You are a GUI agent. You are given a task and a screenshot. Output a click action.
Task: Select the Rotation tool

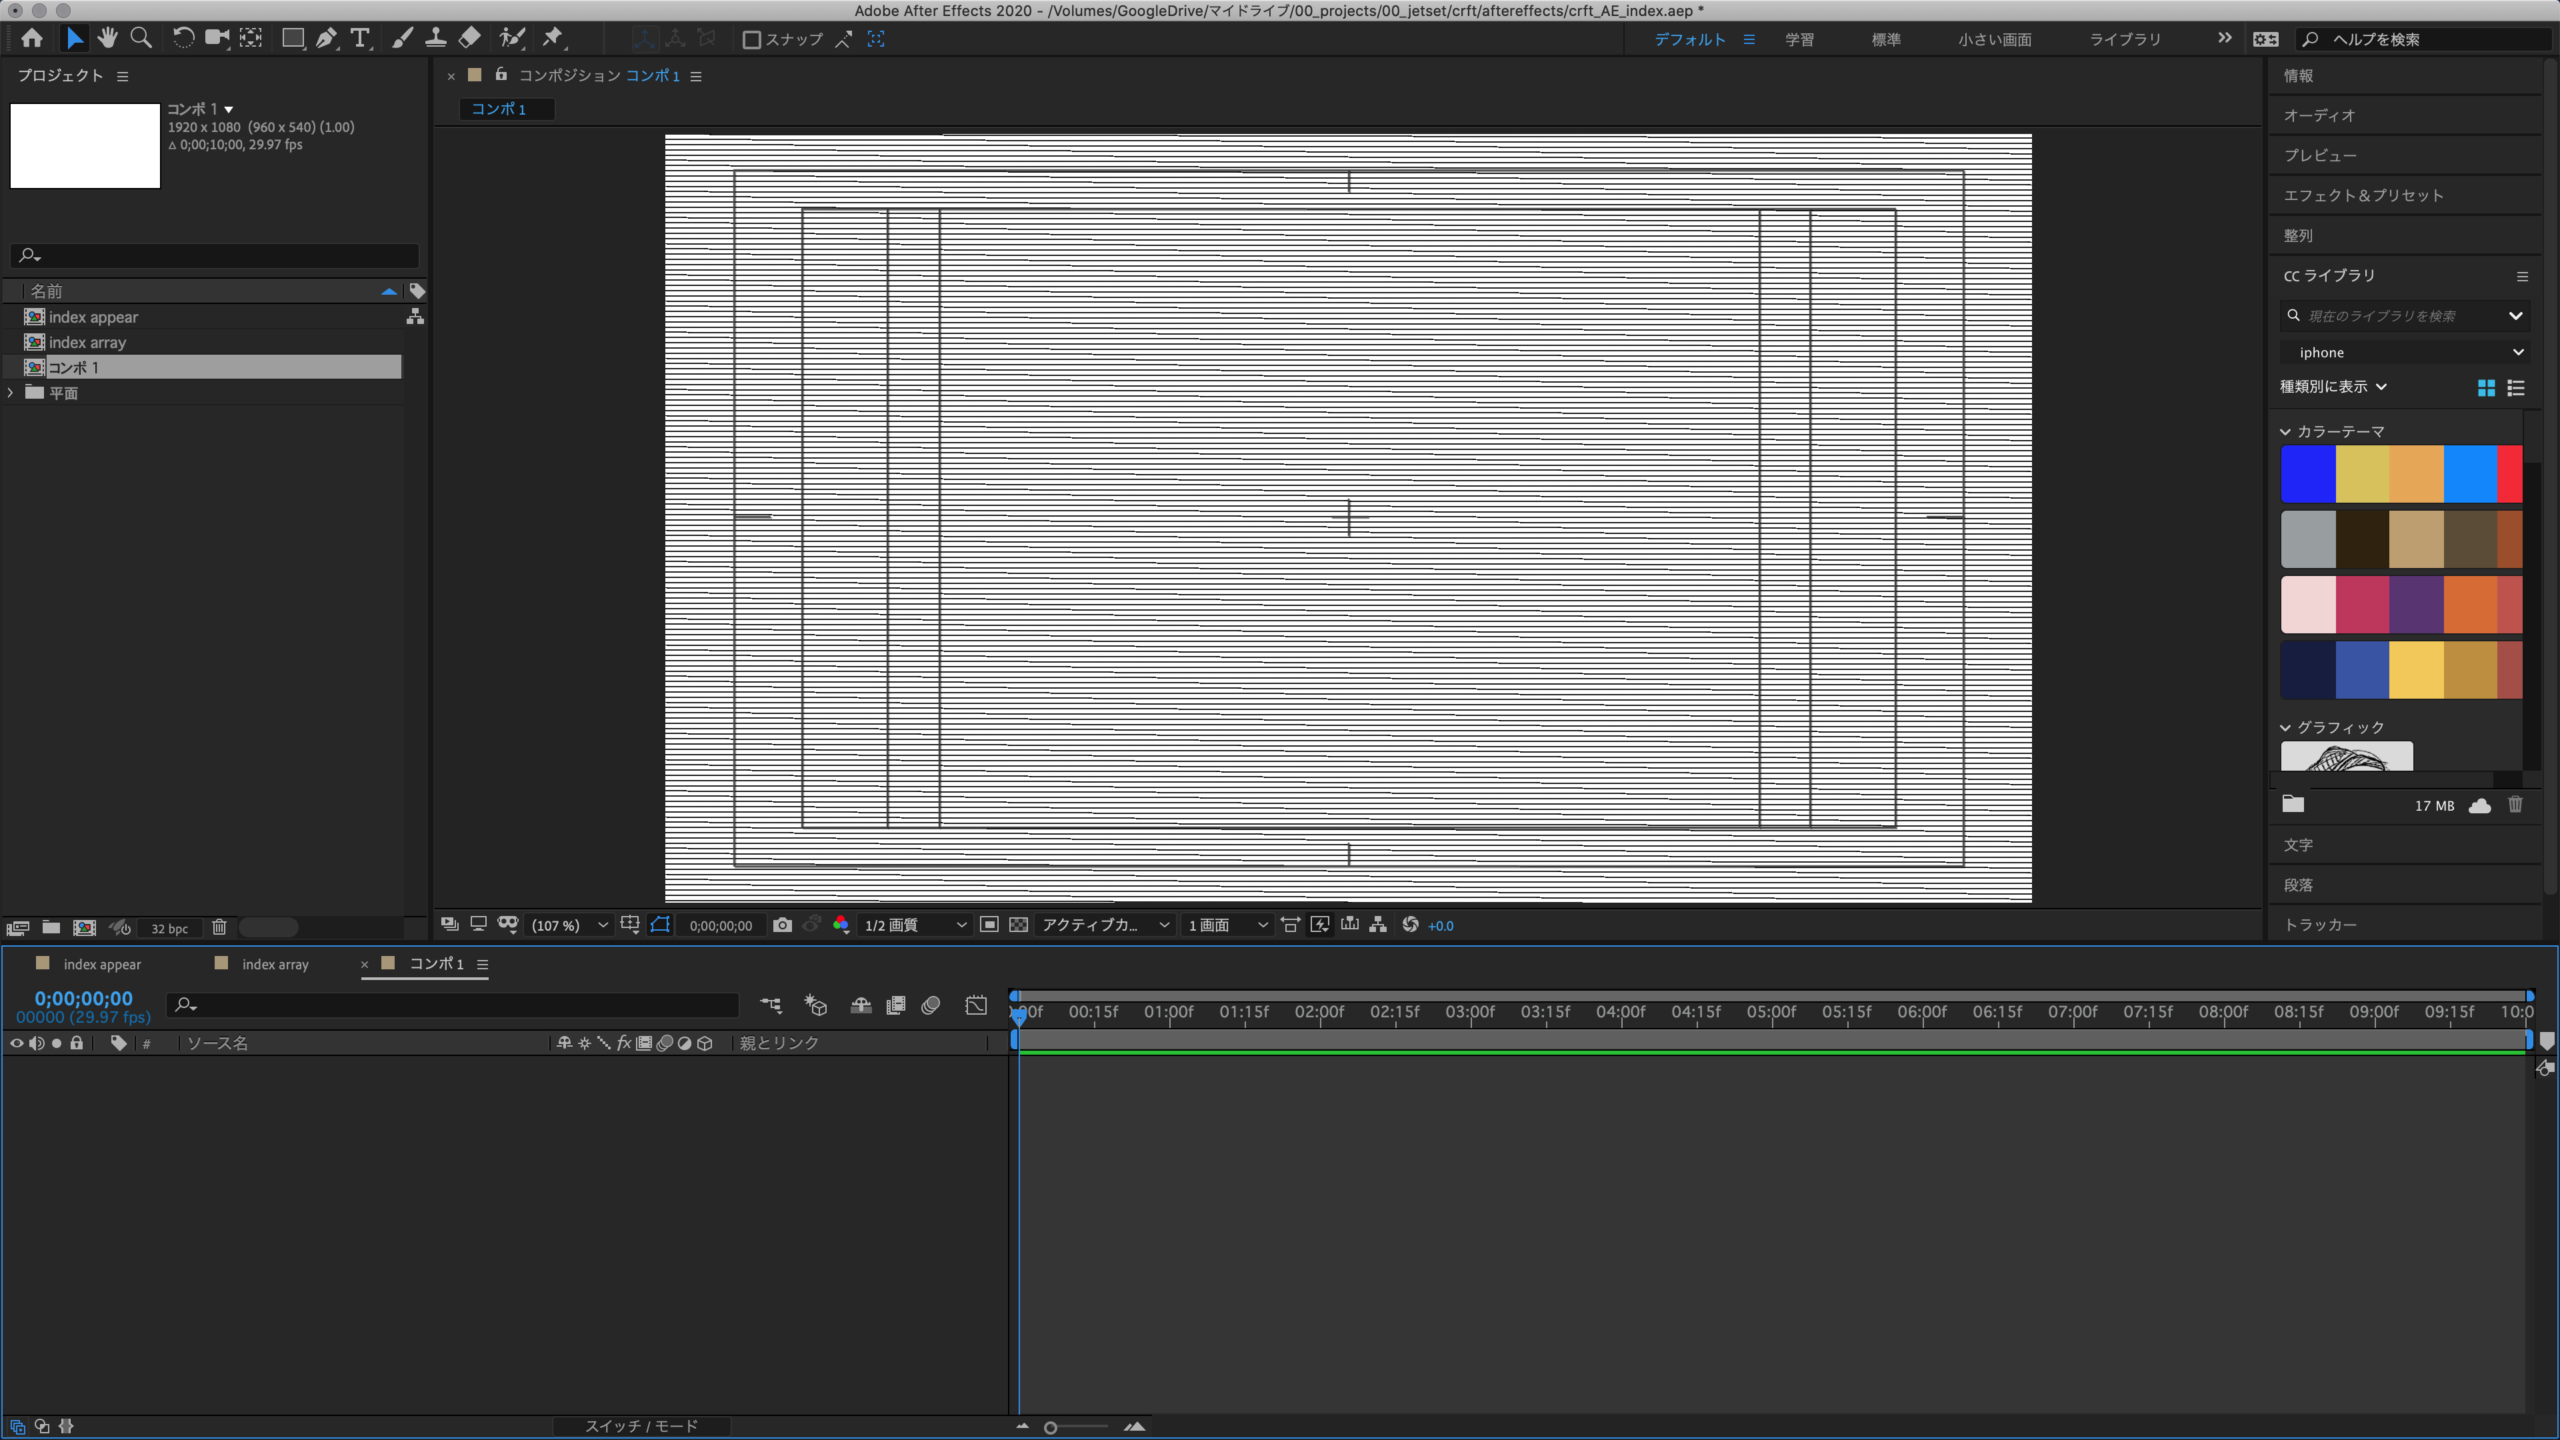183,38
